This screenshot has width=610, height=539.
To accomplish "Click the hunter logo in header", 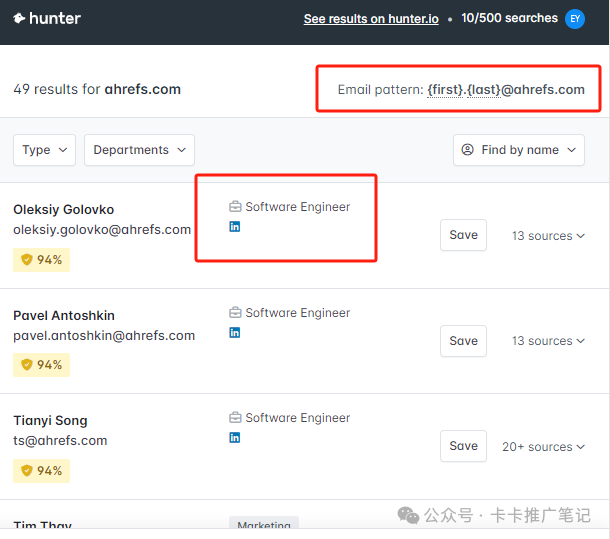I will tap(47, 18).
